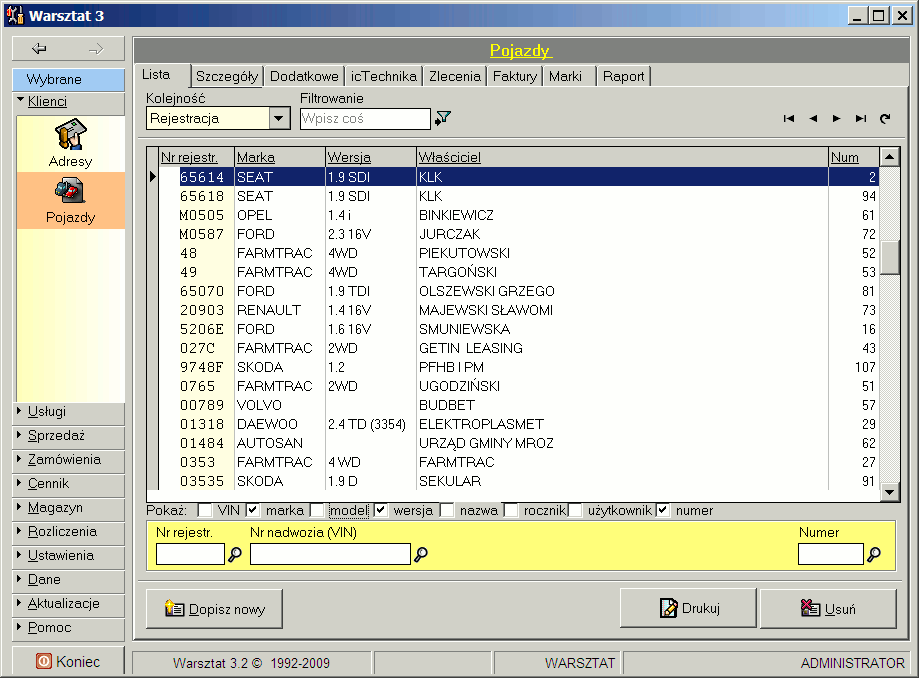Collapse the Klienci sidebar section

pyautogui.click(x=69, y=102)
